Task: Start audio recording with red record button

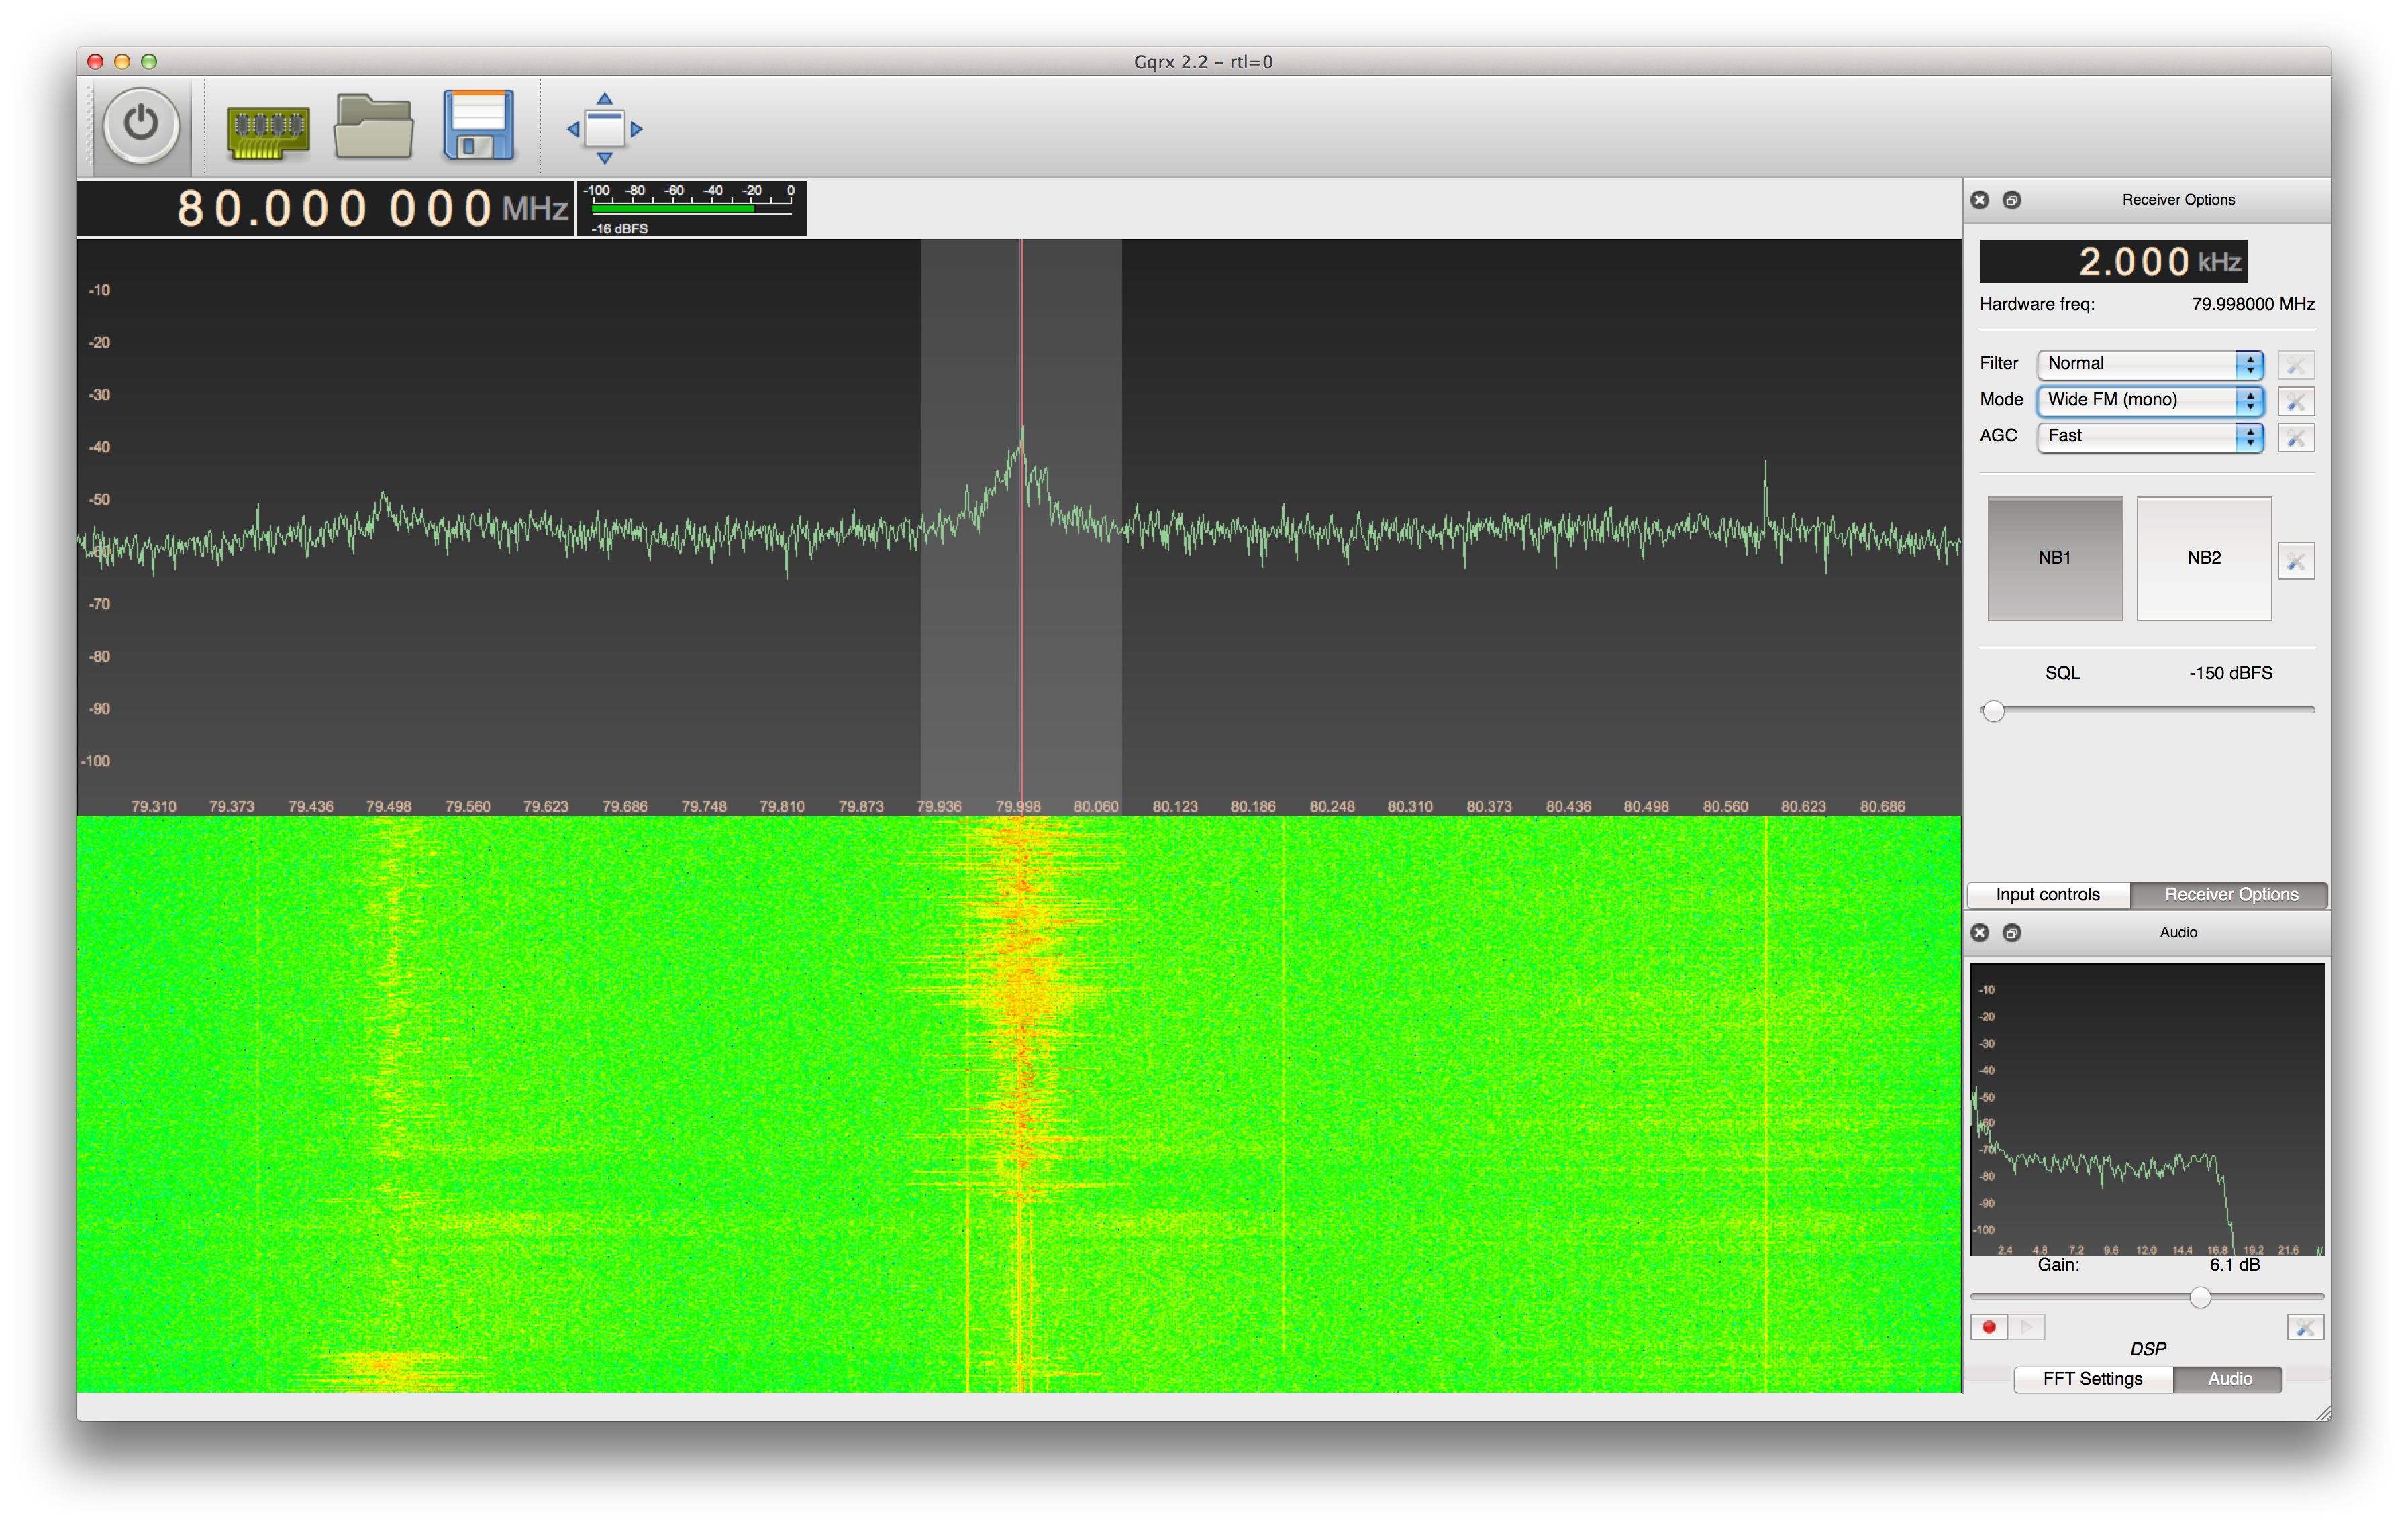Action: pos(1988,1327)
